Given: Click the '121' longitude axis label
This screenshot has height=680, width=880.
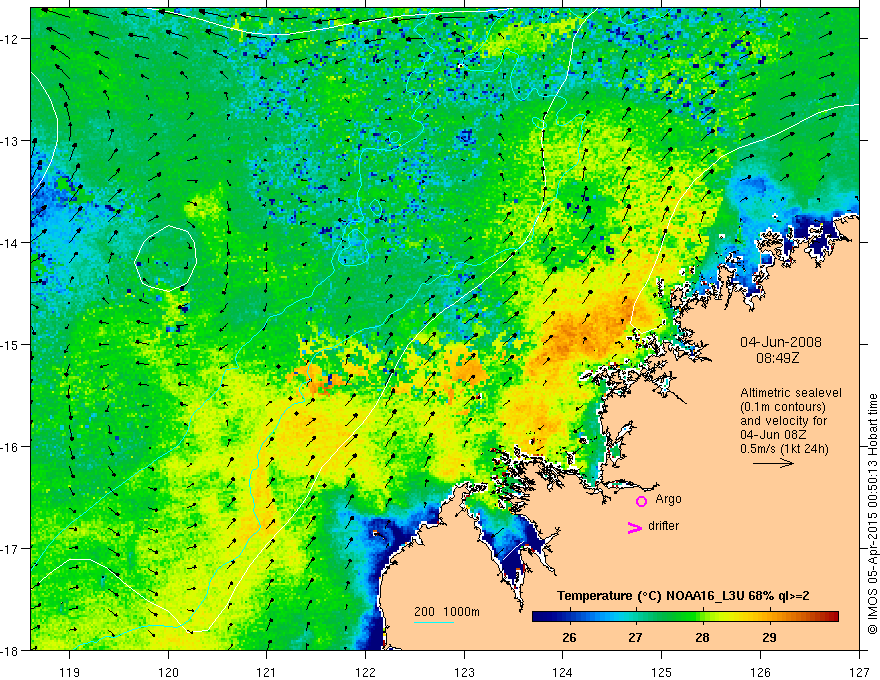Looking at the screenshot, I should click(x=267, y=672).
